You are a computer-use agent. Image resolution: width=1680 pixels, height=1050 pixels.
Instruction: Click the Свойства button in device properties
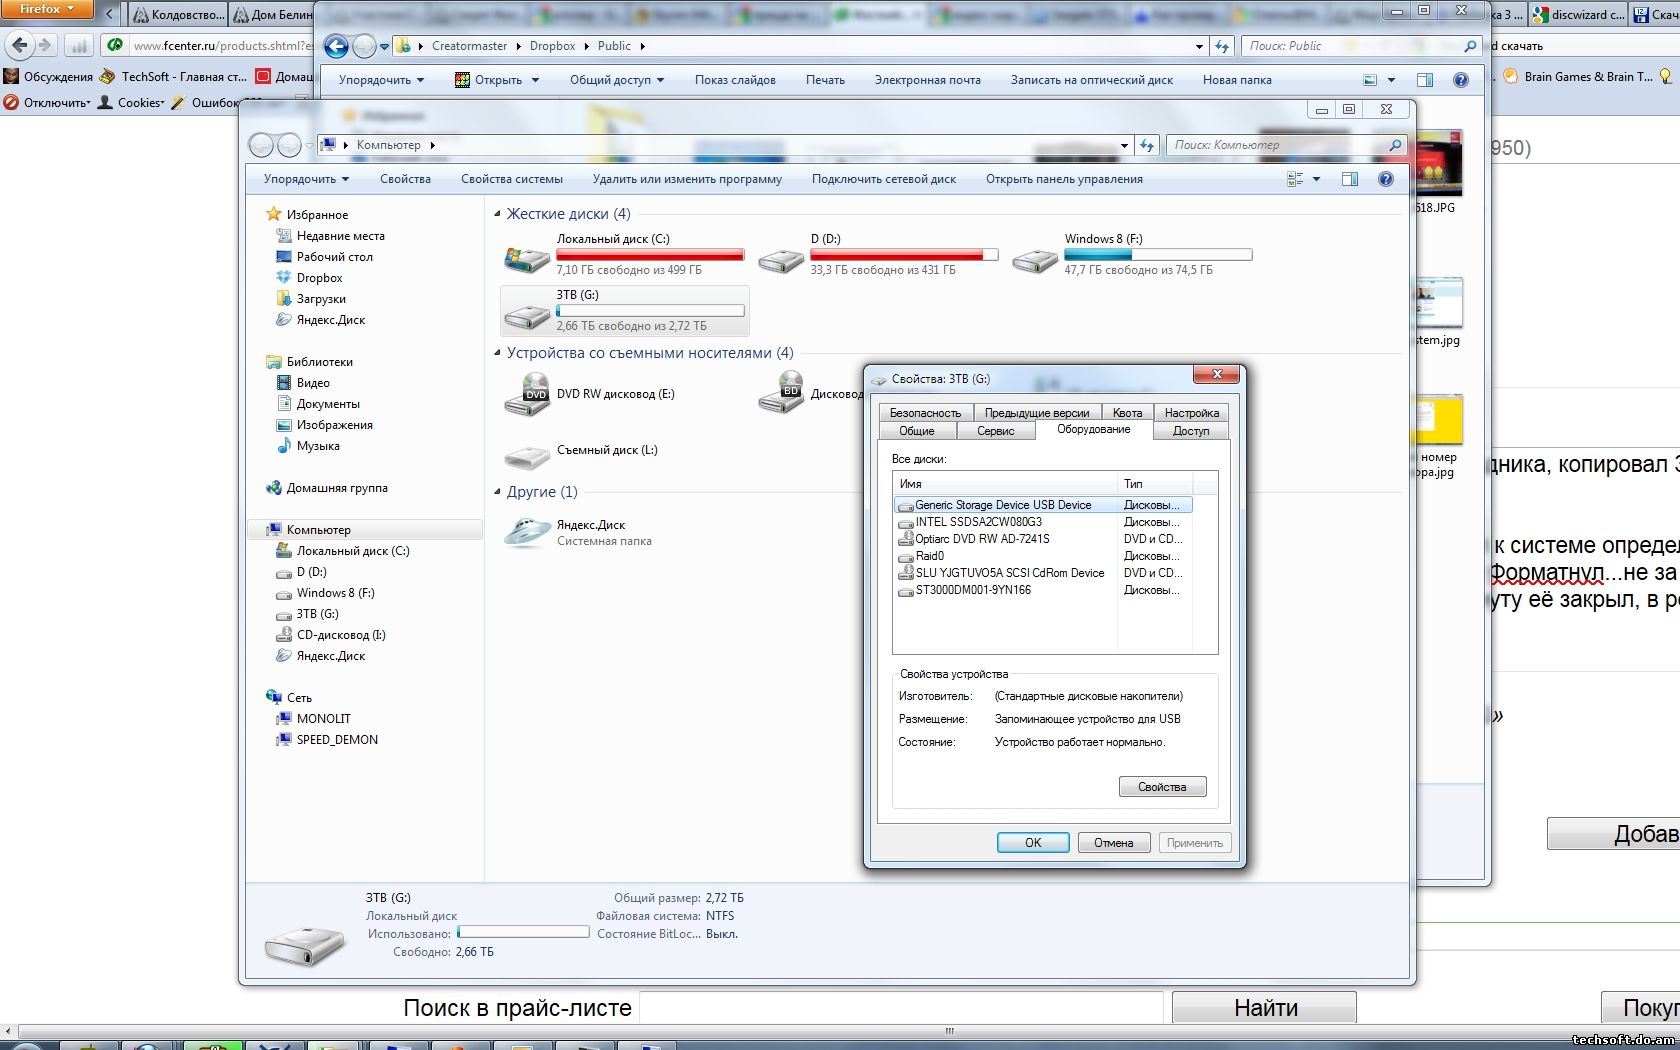1162,787
